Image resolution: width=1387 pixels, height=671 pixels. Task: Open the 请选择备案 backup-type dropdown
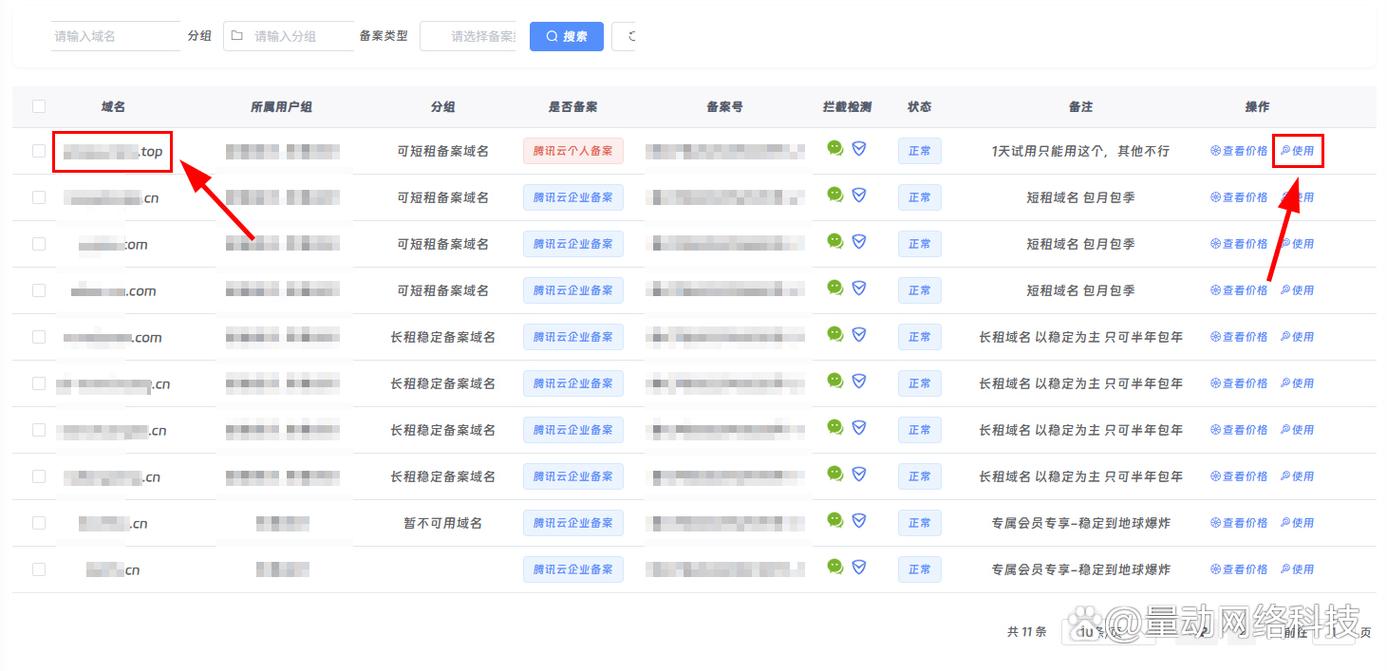click(x=468, y=35)
